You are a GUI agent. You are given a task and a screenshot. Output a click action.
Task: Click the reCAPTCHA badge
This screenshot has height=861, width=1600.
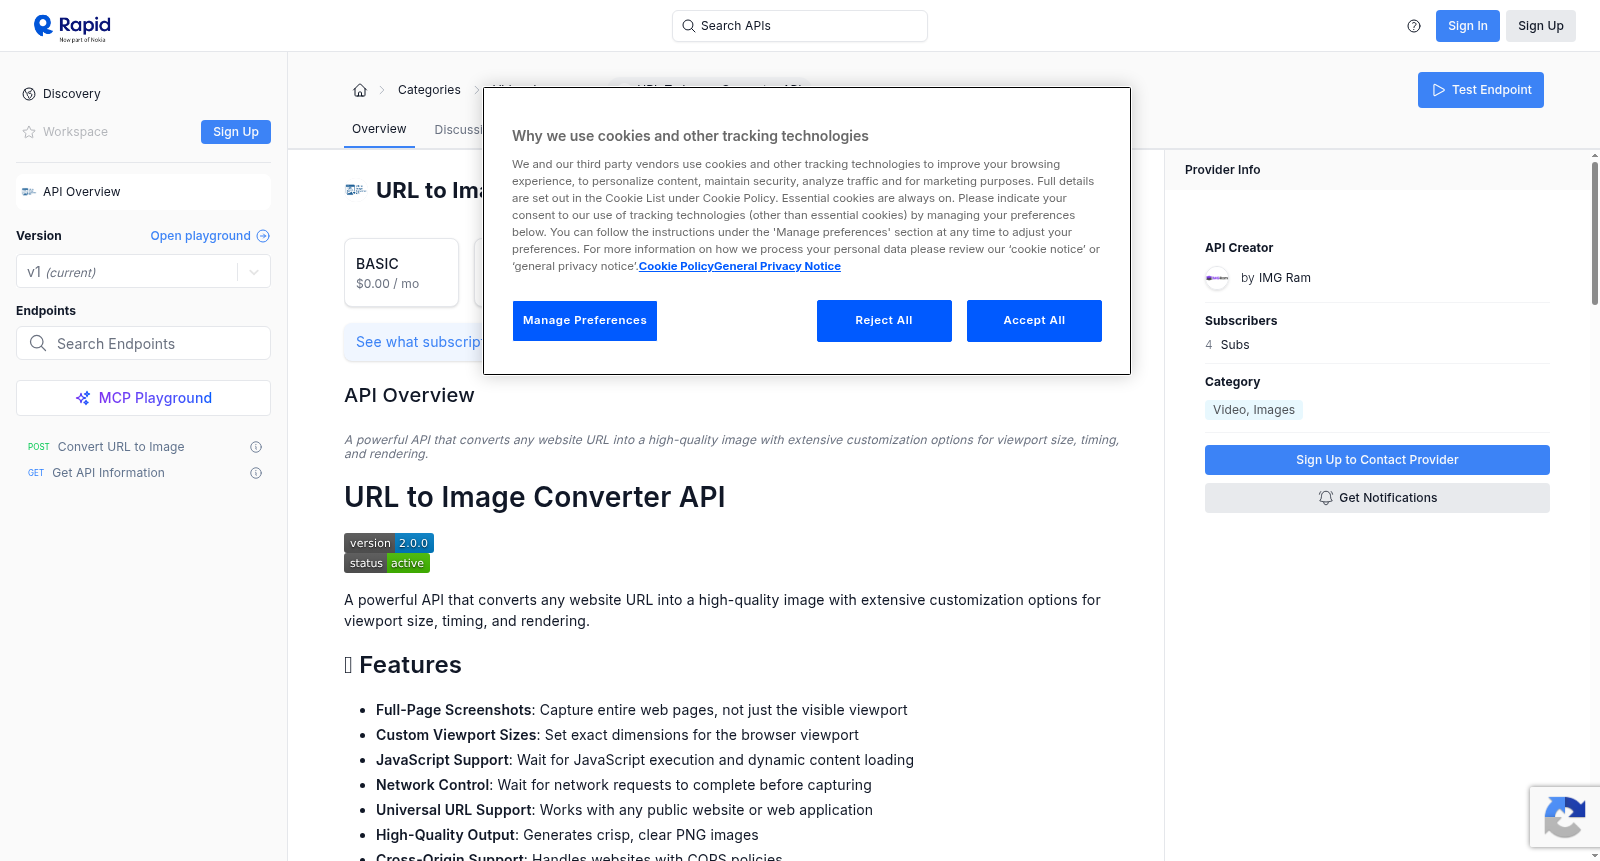click(x=1565, y=817)
